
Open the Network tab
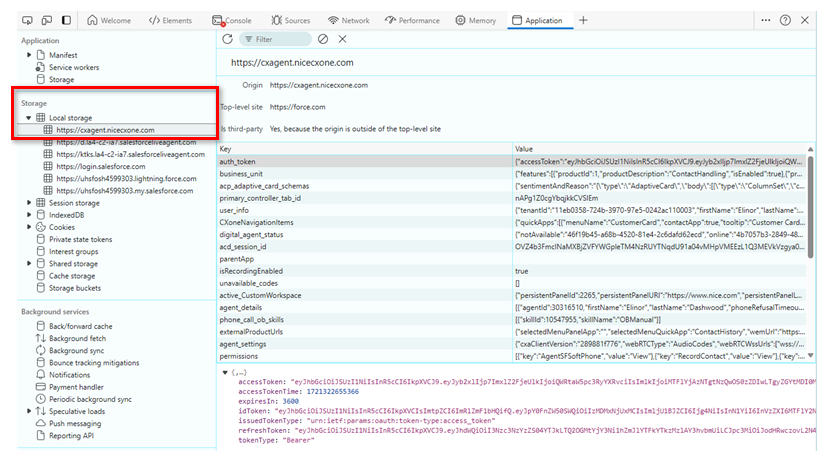pyautogui.click(x=348, y=20)
